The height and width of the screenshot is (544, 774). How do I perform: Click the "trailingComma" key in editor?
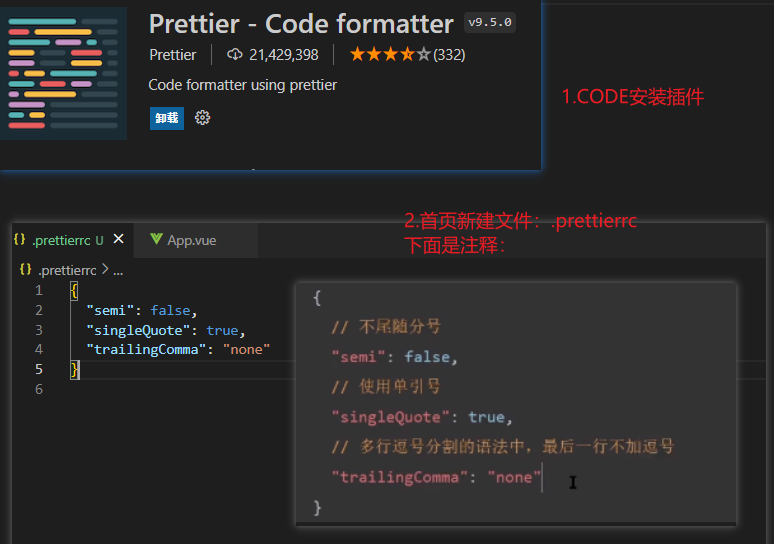[146, 350]
